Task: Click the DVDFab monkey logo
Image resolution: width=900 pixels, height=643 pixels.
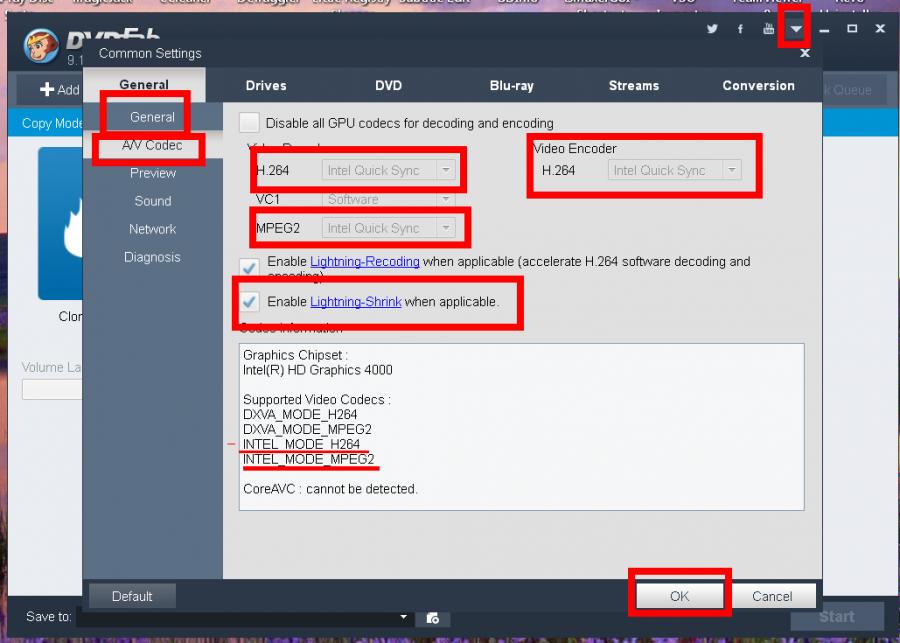Action: 41,46
